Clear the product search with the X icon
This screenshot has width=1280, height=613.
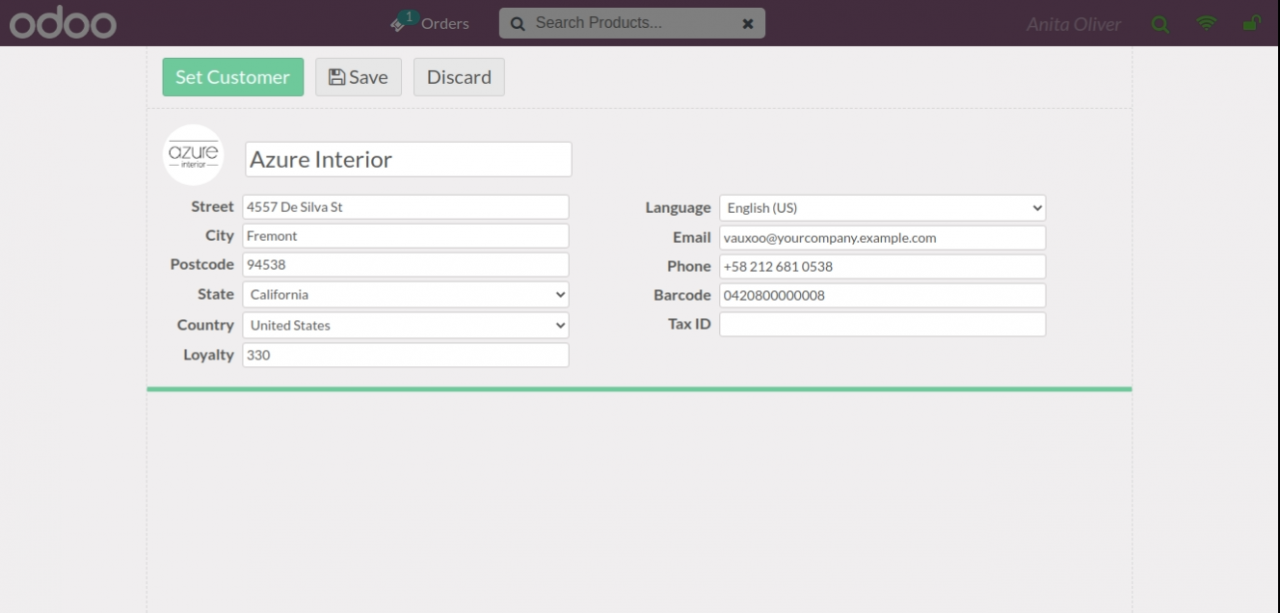pos(747,23)
